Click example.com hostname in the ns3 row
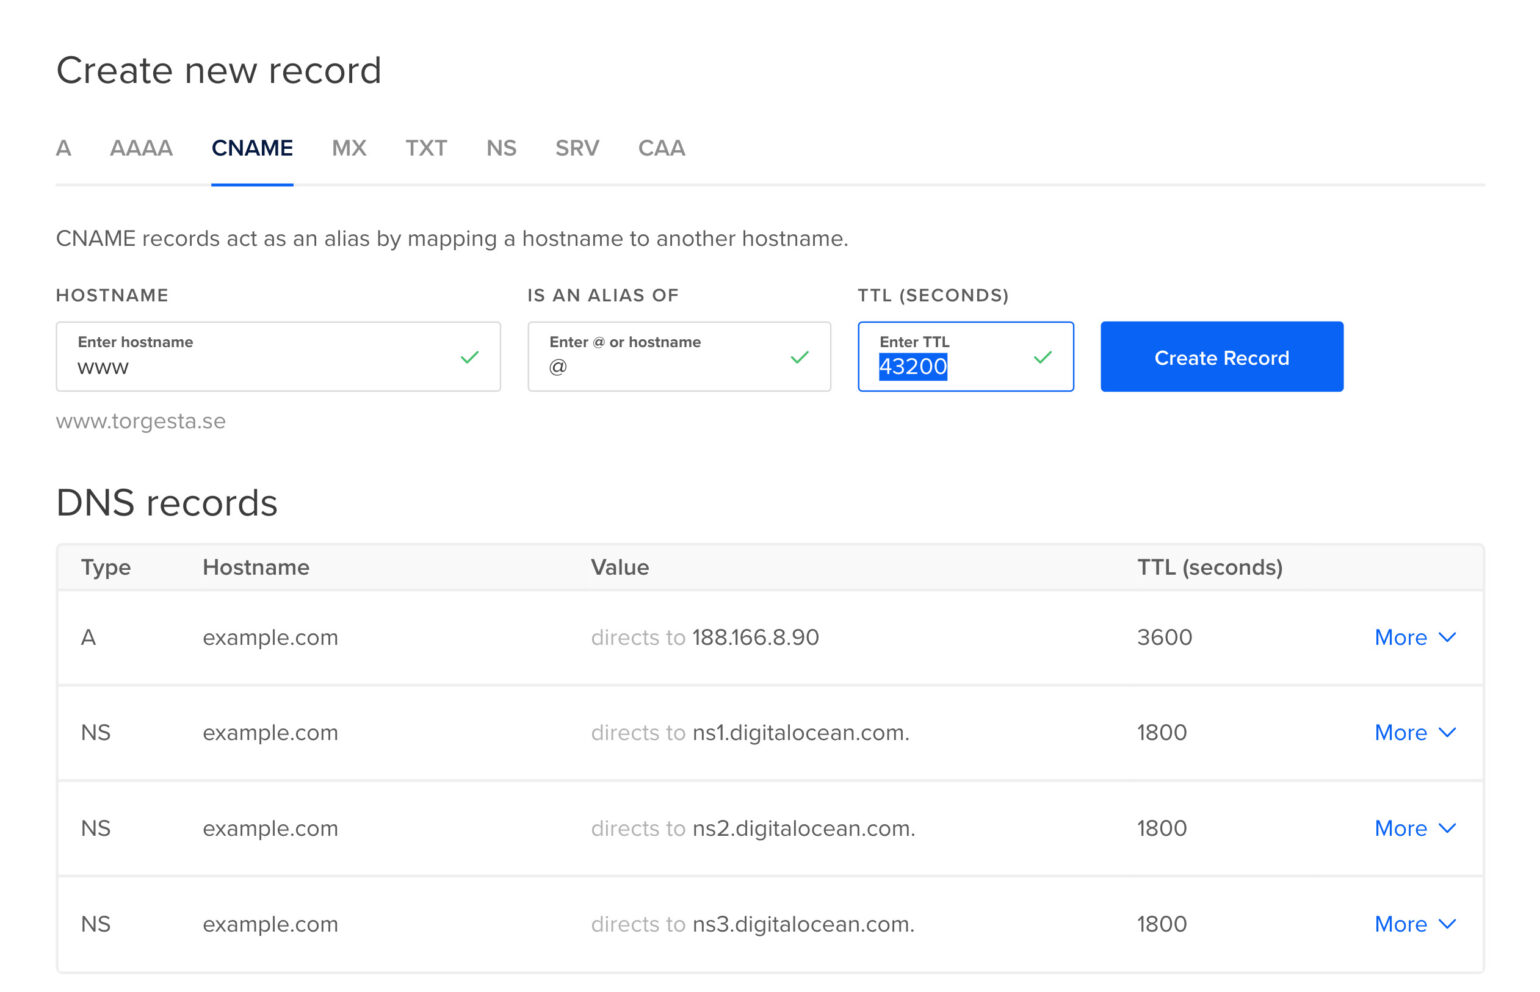 tap(270, 925)
